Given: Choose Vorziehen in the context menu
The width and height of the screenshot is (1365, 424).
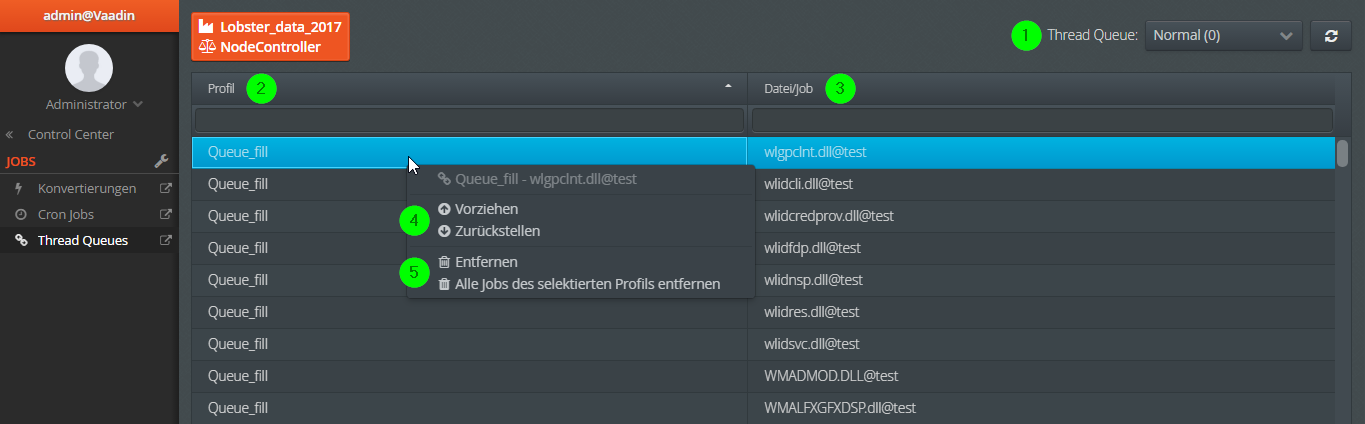Looking at the screenshot, I should tap(486, 209).
